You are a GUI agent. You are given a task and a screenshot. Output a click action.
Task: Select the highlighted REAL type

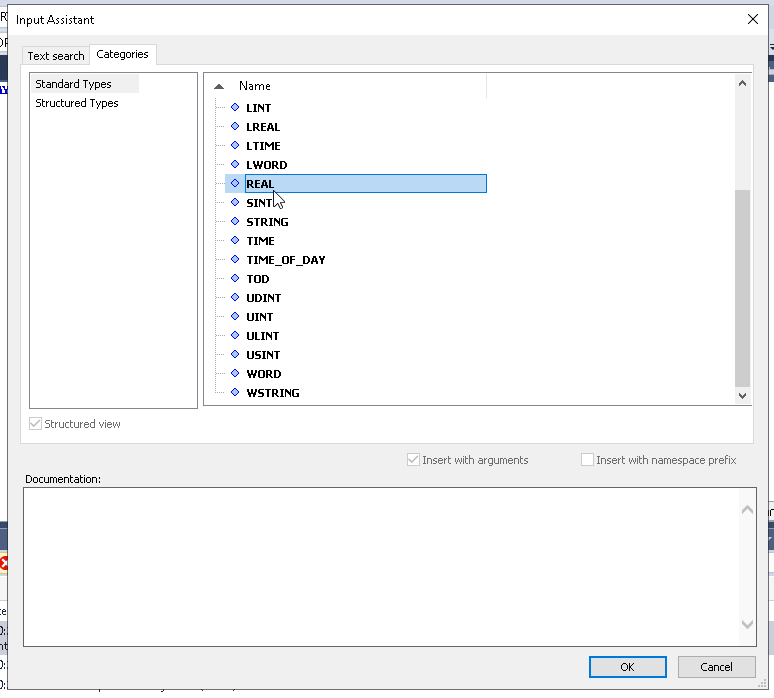(366, 184)
